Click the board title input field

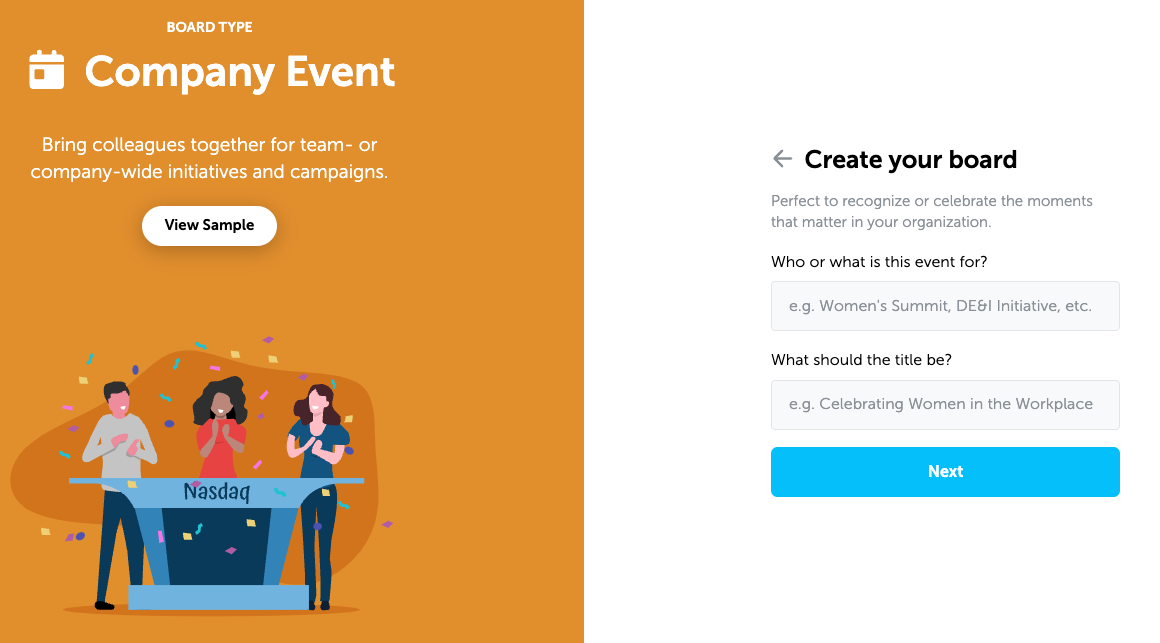point(945,404)
